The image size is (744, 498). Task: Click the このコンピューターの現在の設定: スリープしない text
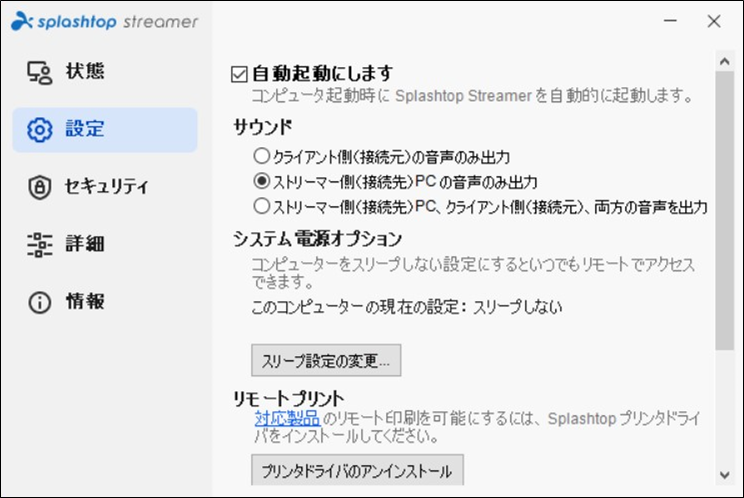[407, 307]
